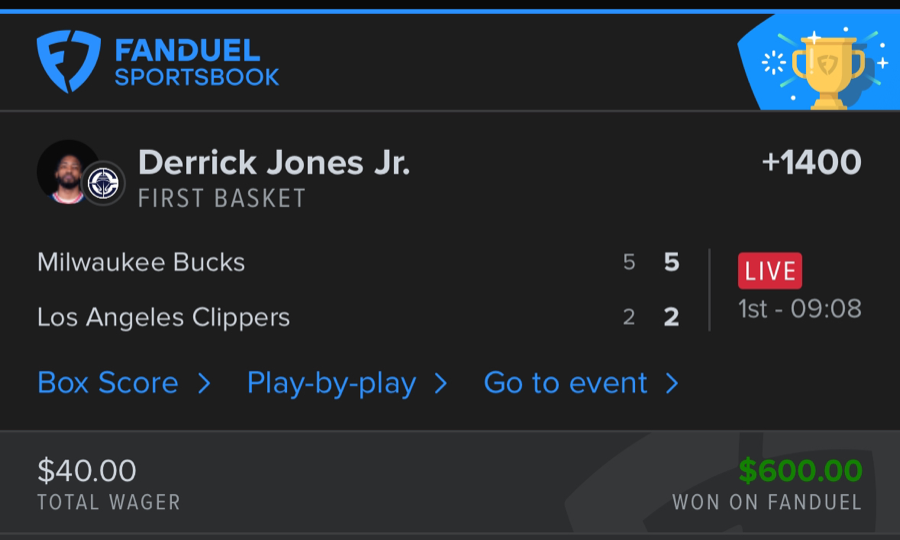Click the $600.00 winnings amount
900x540 pixels.
[800, 470]
